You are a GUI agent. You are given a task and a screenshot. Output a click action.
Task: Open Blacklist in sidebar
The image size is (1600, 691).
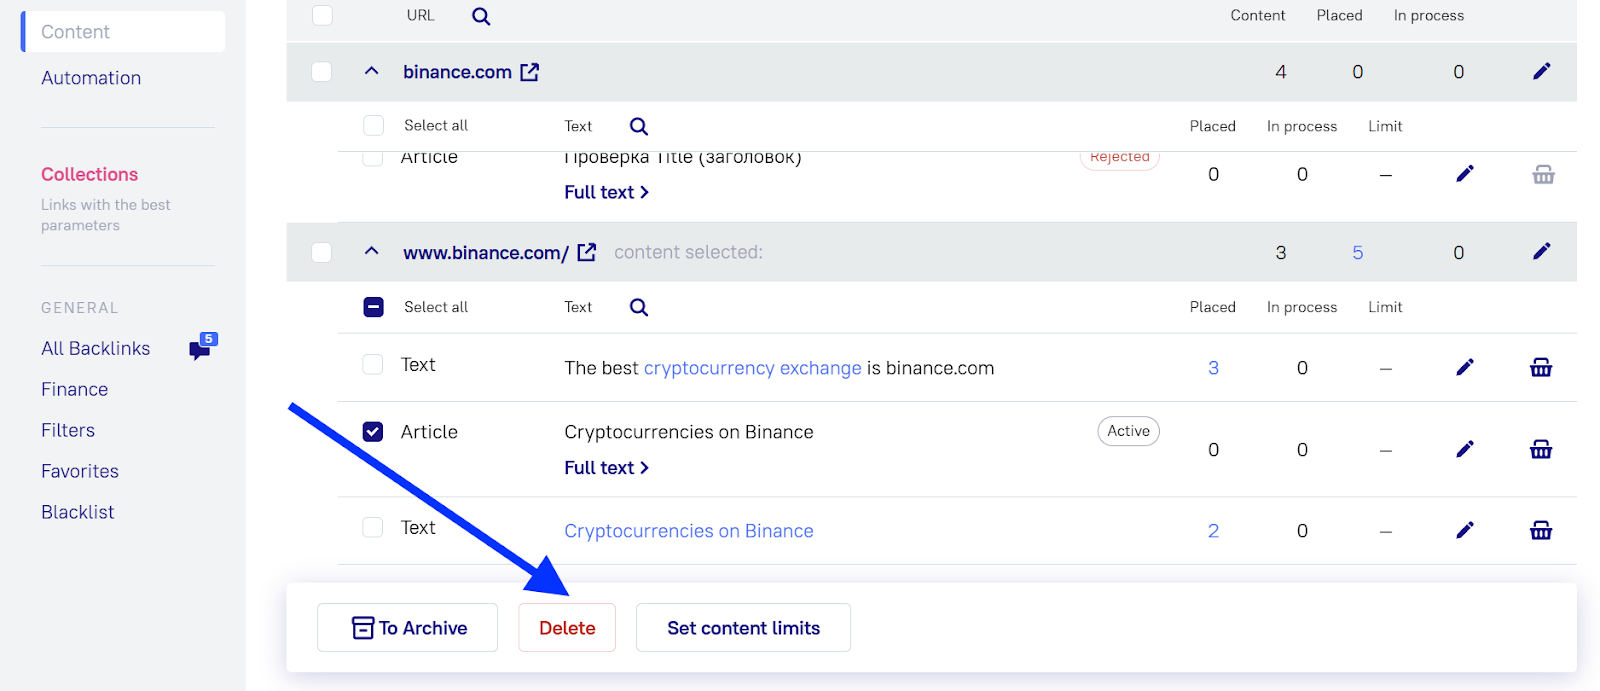click(x=78, y=512)
